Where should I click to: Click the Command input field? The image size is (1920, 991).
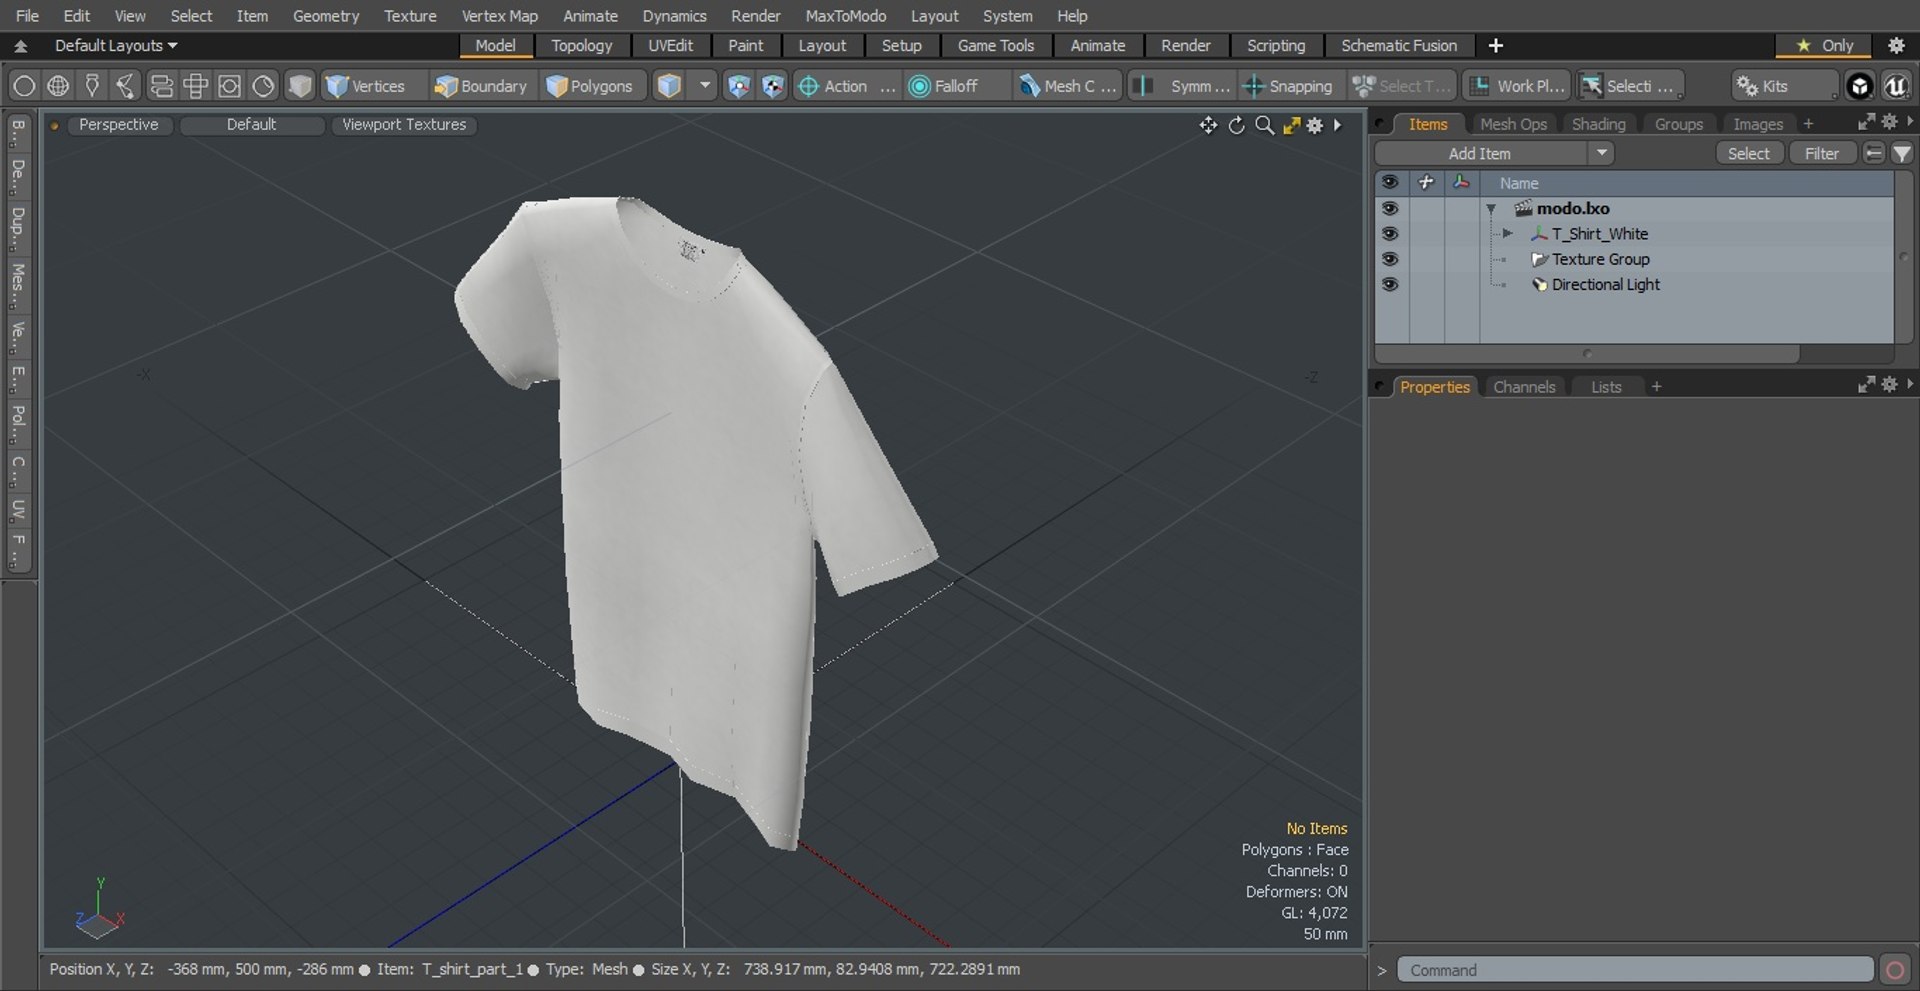click(1635, 970)
